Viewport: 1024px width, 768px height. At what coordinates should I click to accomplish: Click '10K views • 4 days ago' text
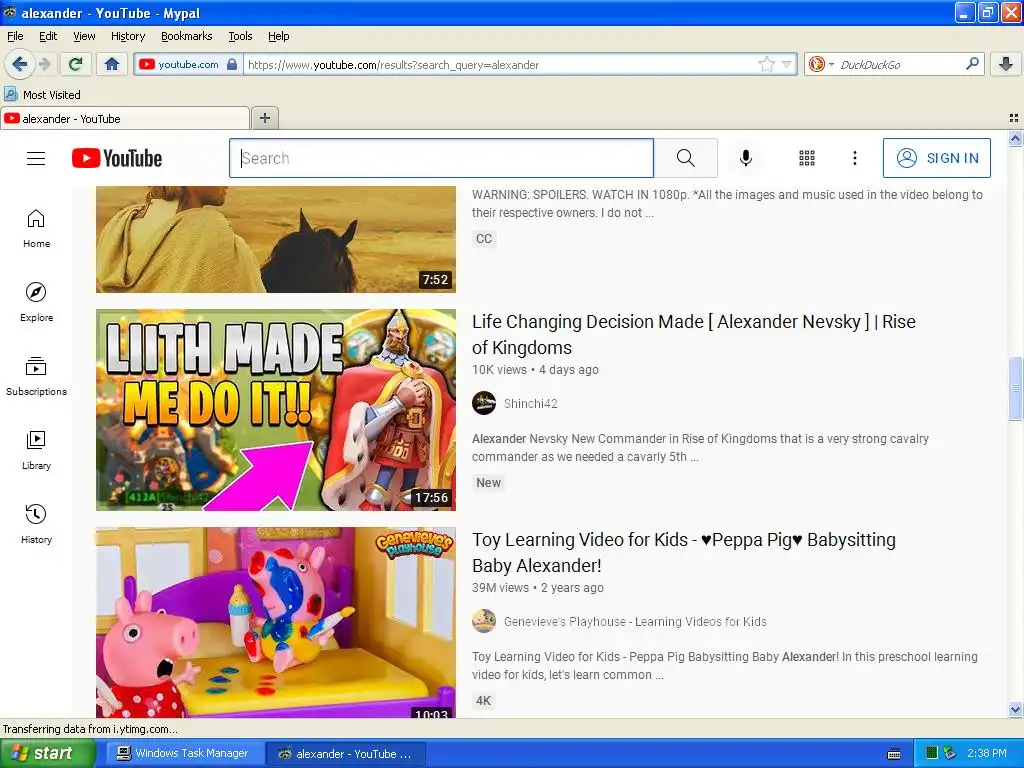coord(536,370)
